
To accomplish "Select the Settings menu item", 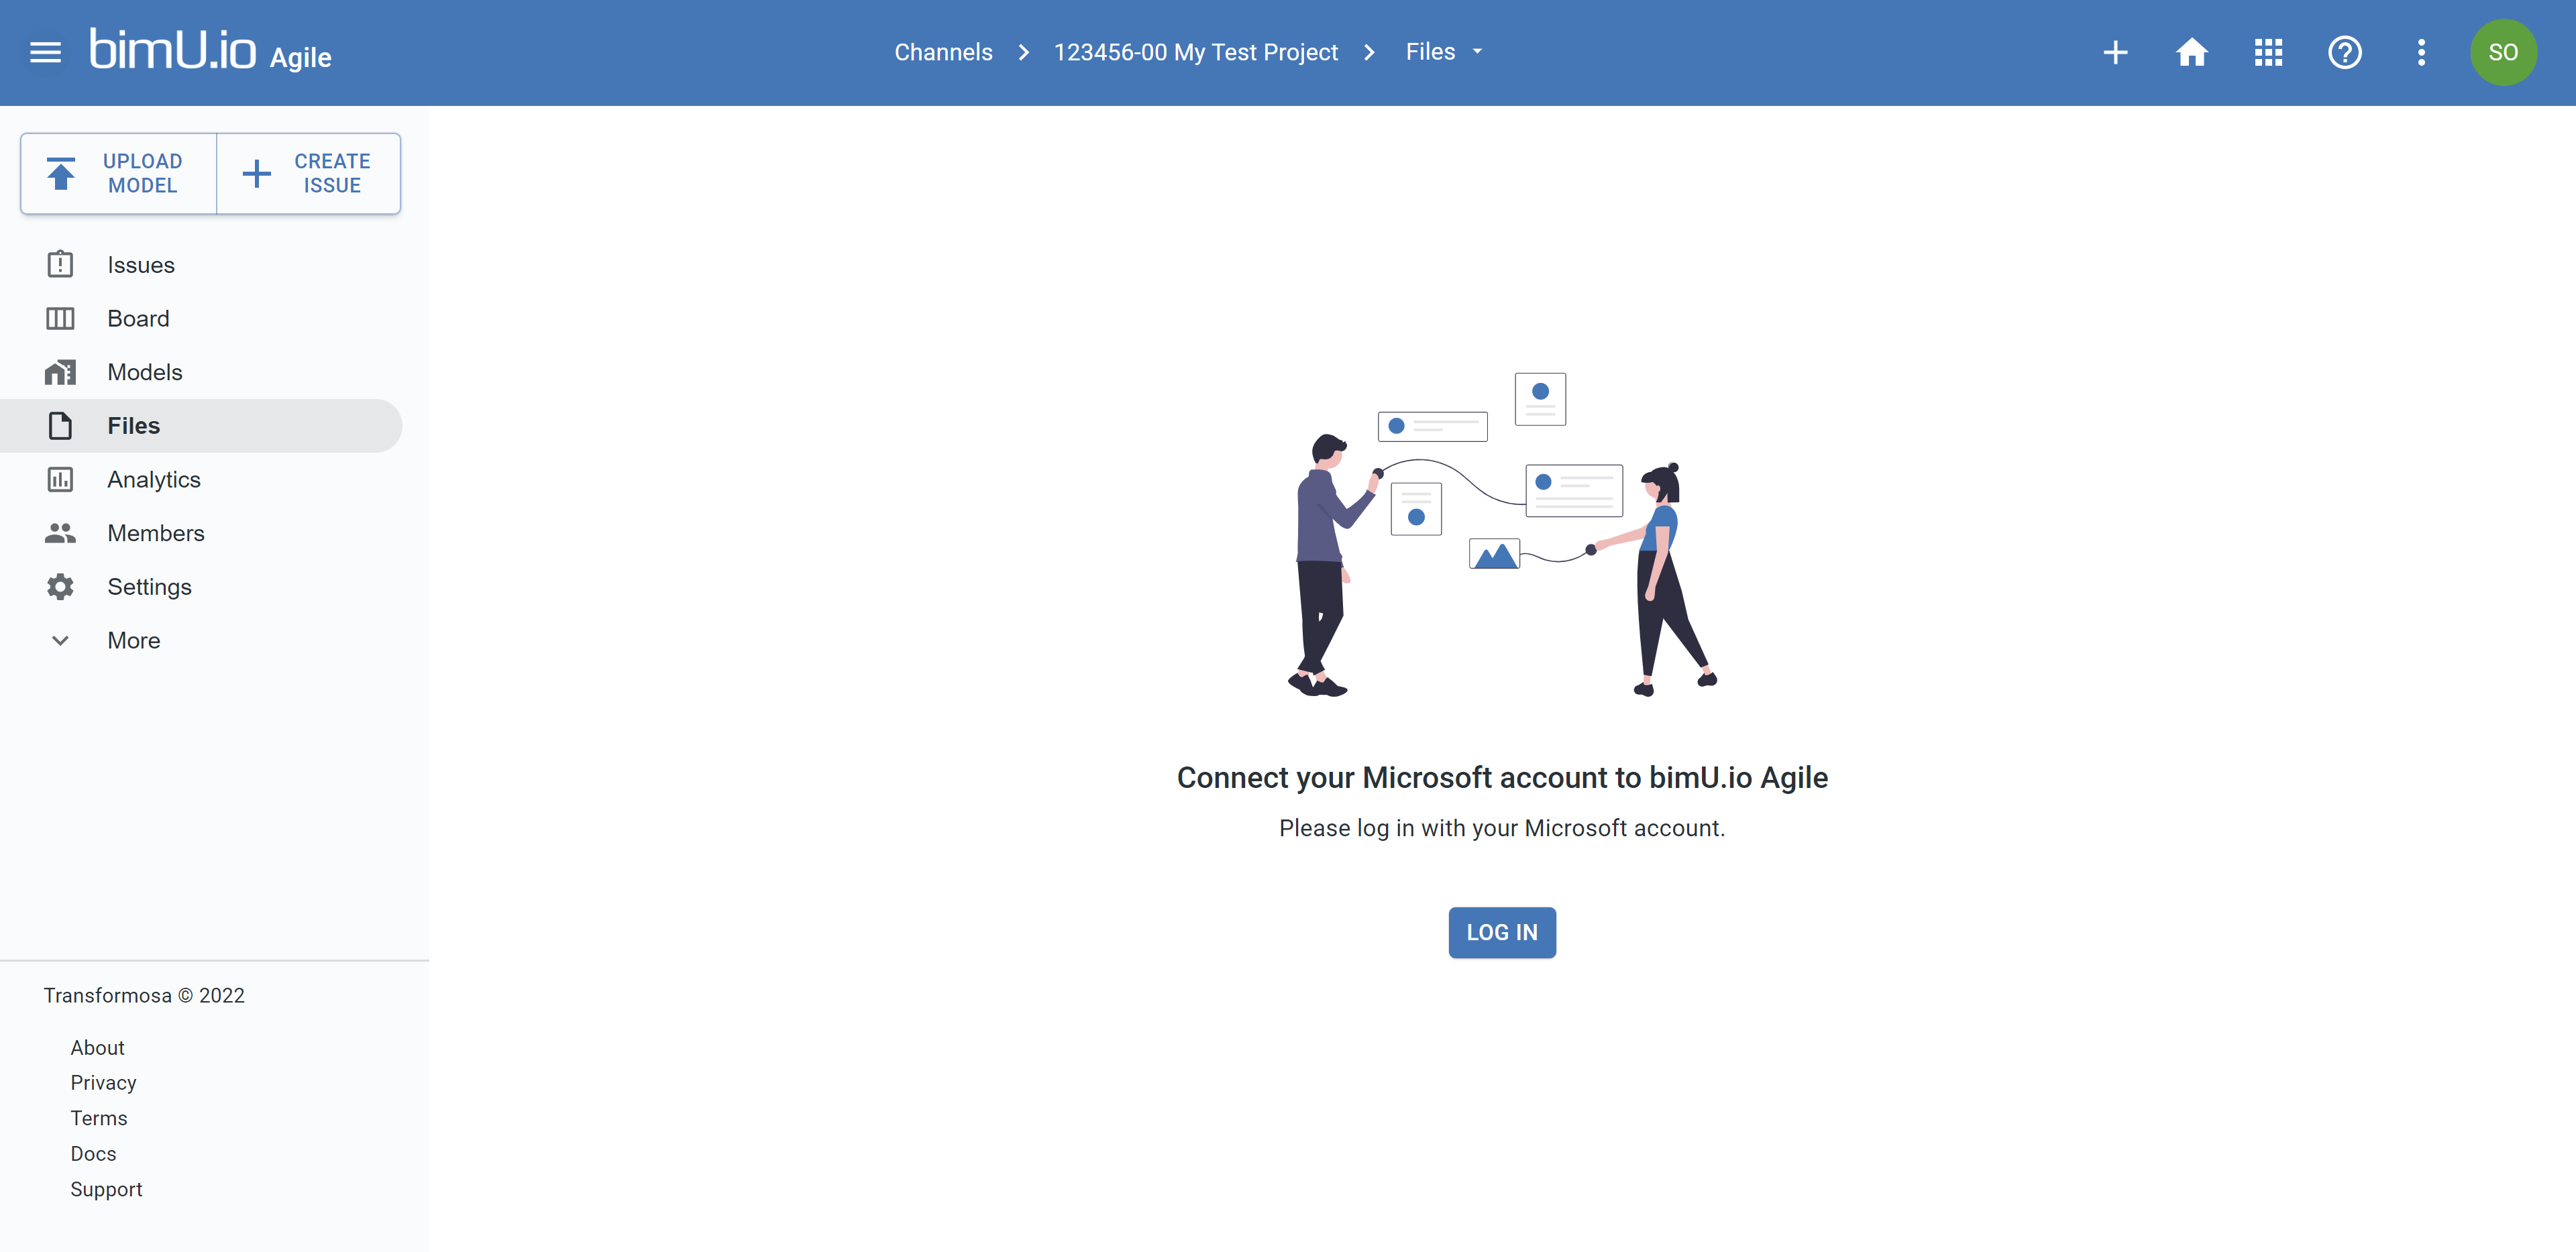I will click(201, 586).
